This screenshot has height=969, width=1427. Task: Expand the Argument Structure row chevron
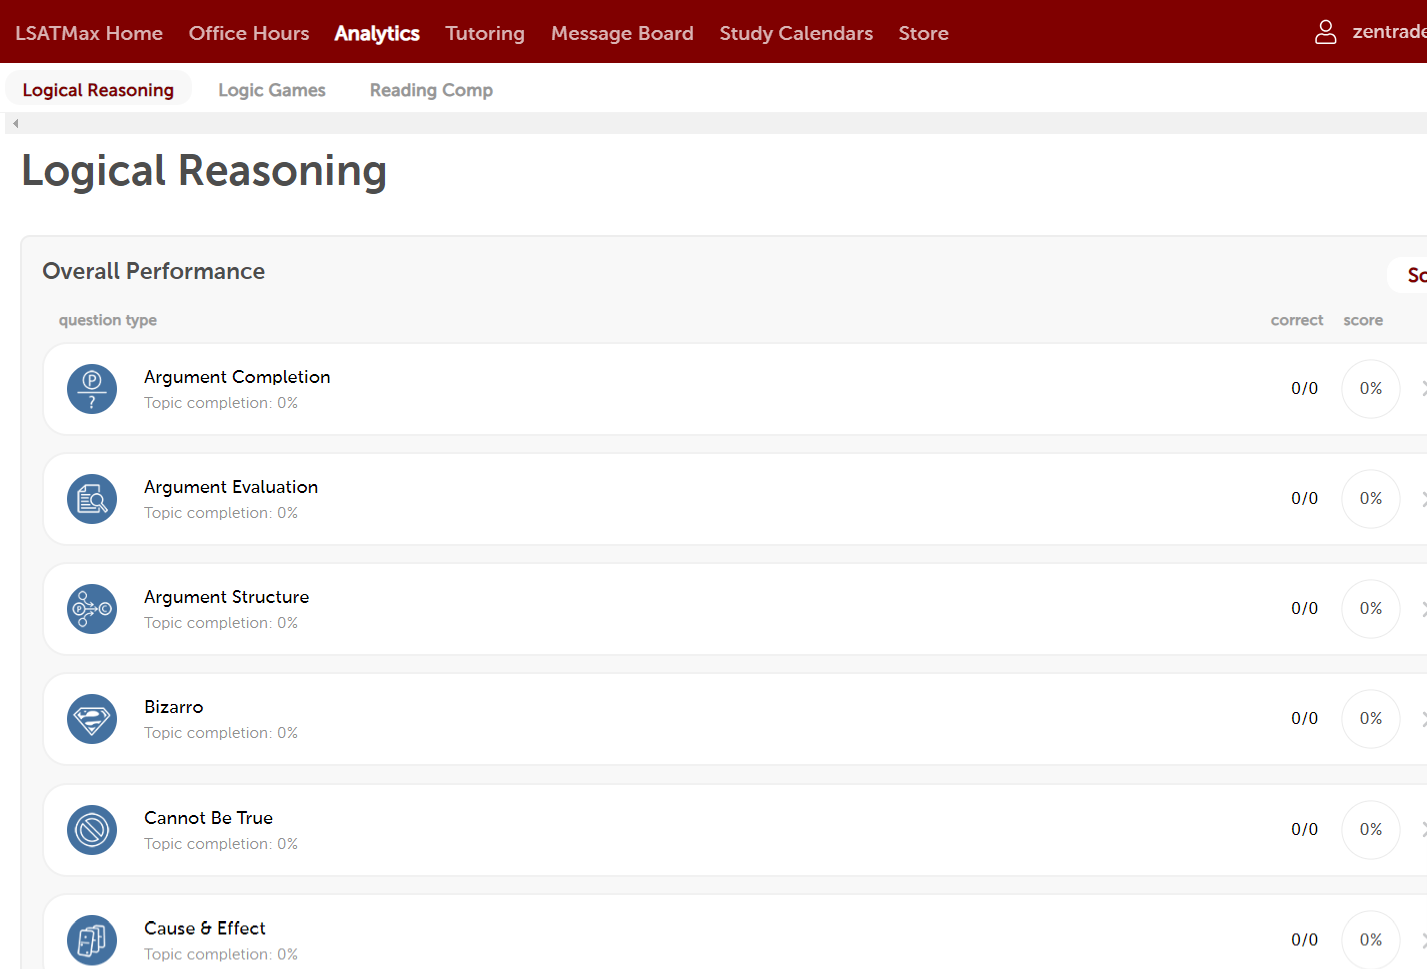1422,609
